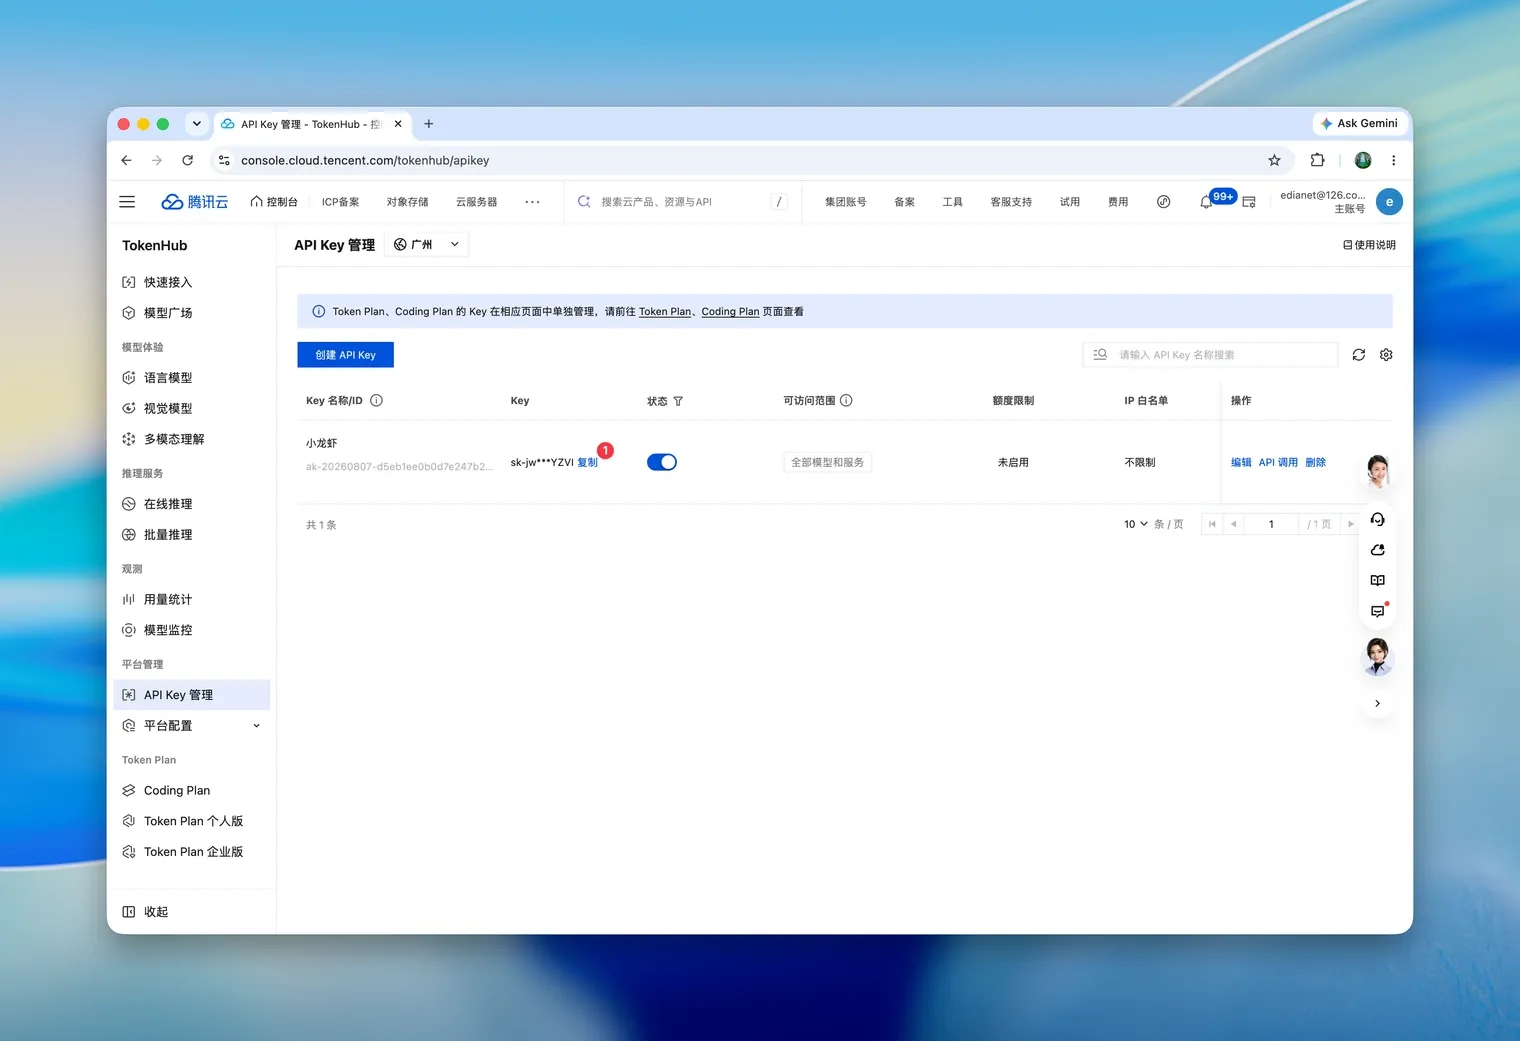Toggle the 小龙虾 key status switch
1520x1041 pixels.
coord(662,462)
